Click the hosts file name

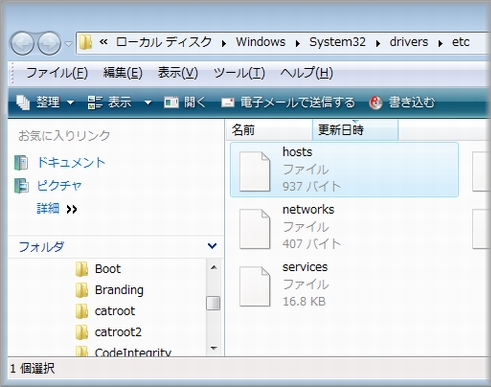coord(297,152)
